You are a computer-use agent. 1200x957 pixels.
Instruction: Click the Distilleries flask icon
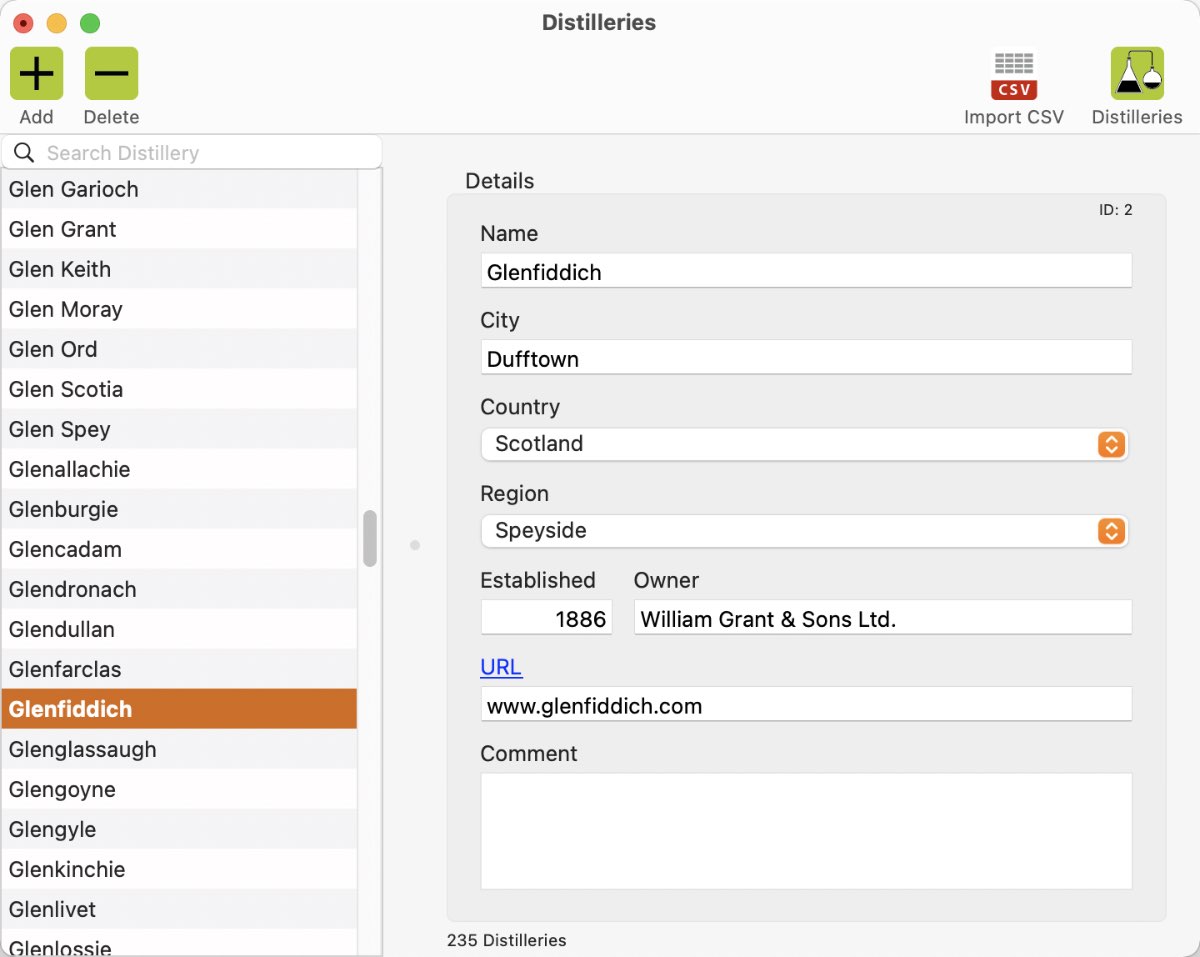tap(1137, 74)
